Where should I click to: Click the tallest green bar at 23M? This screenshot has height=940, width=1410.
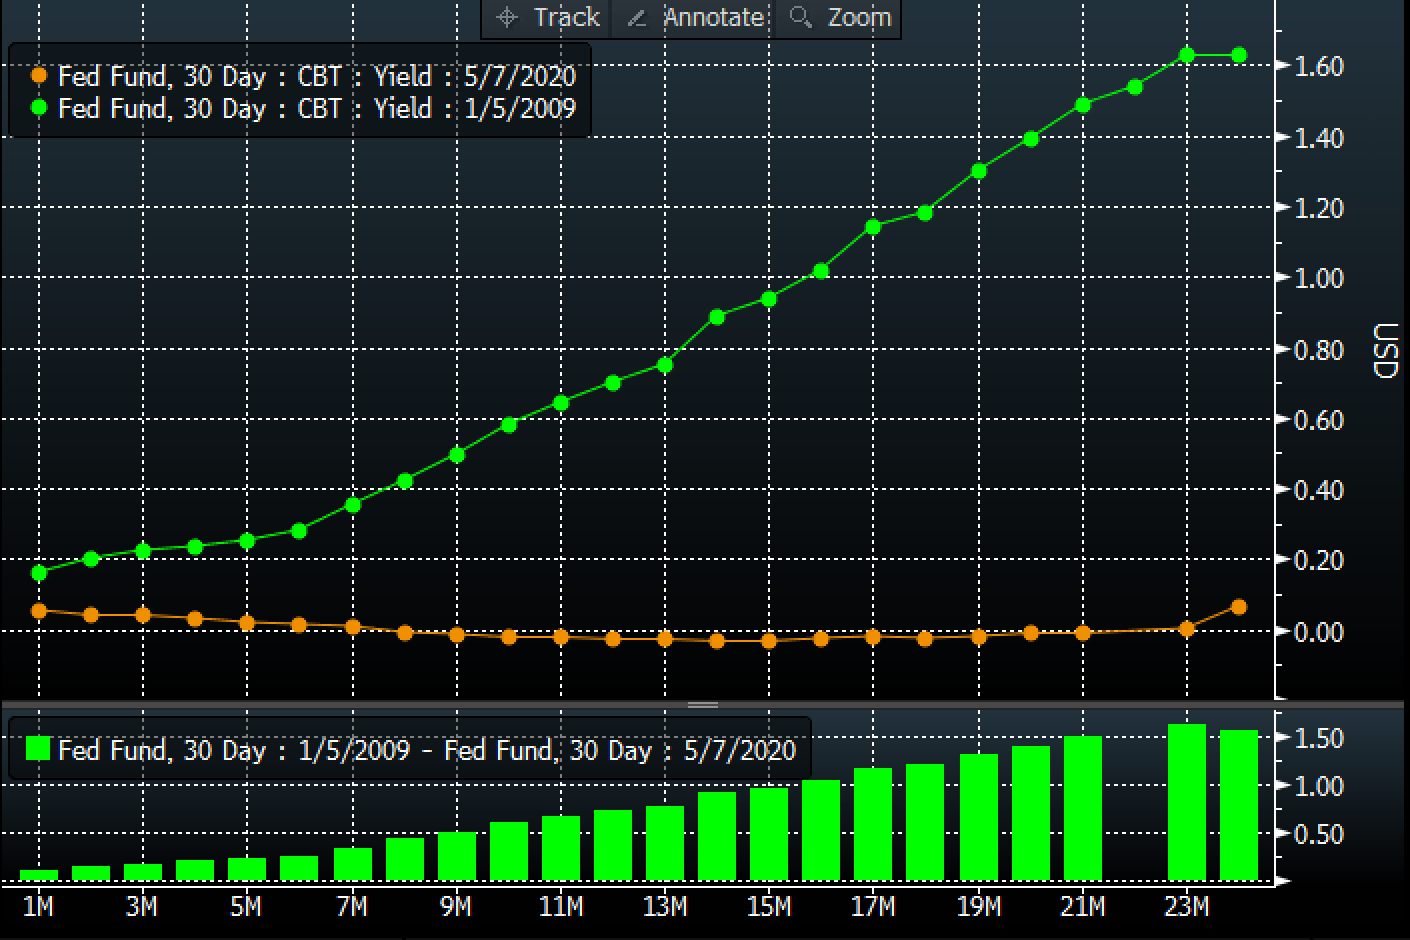coord(1187,802)
